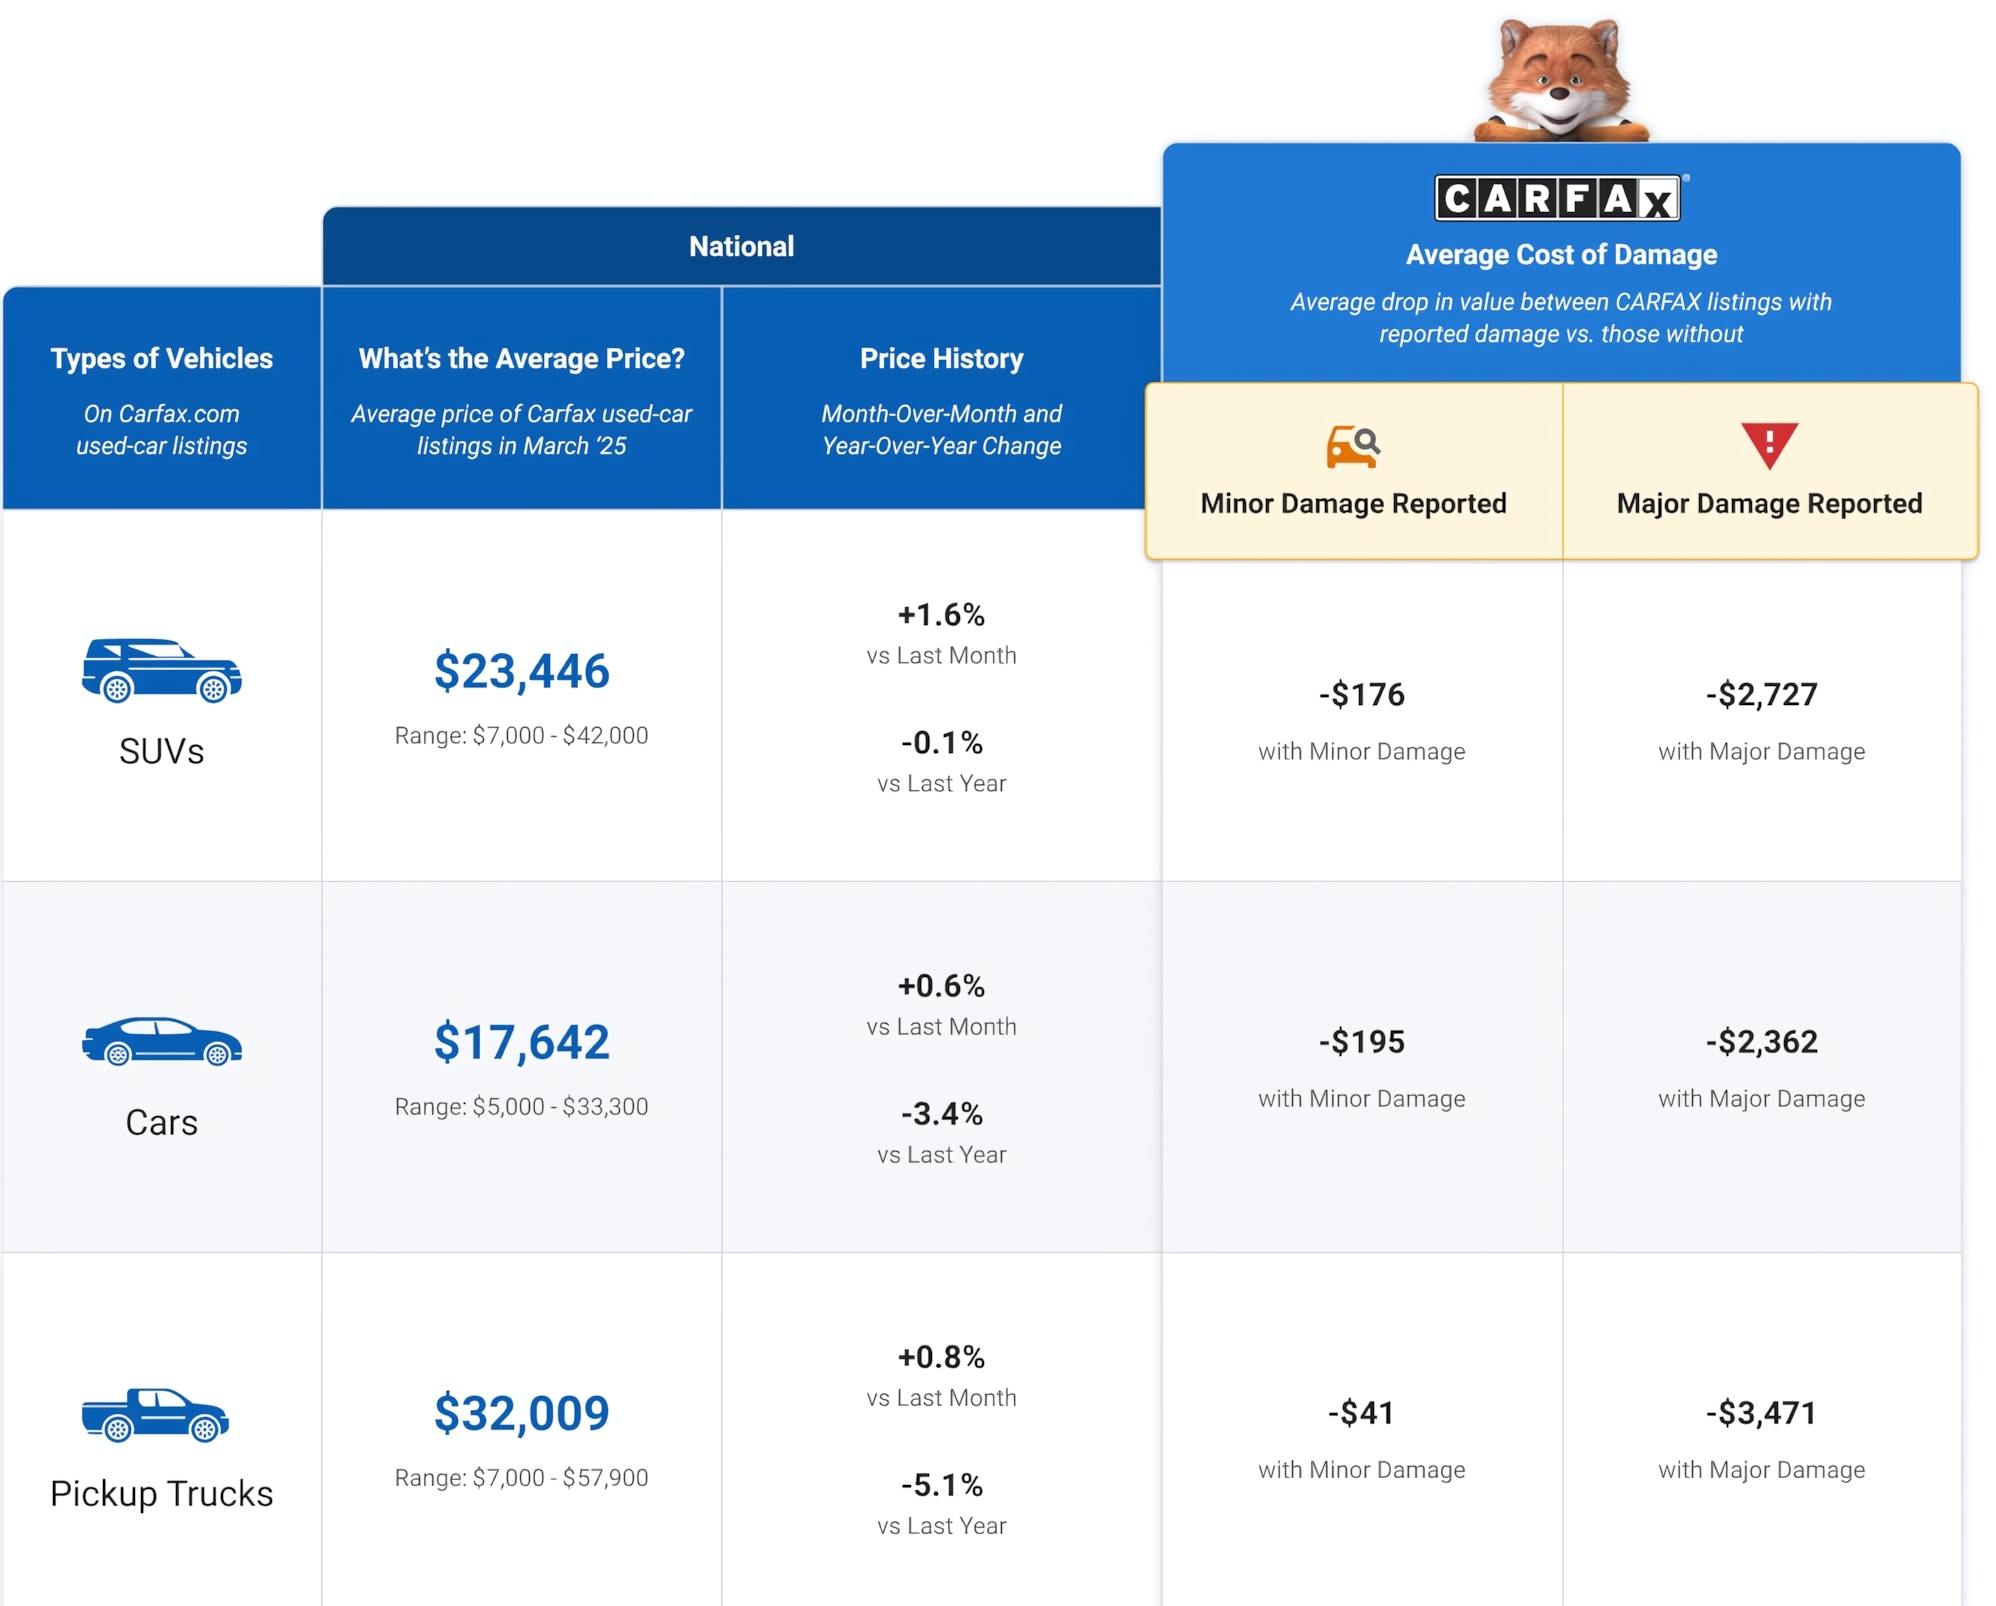
Task: Click the blue pickup truck icon
Action: point(156,1414)
